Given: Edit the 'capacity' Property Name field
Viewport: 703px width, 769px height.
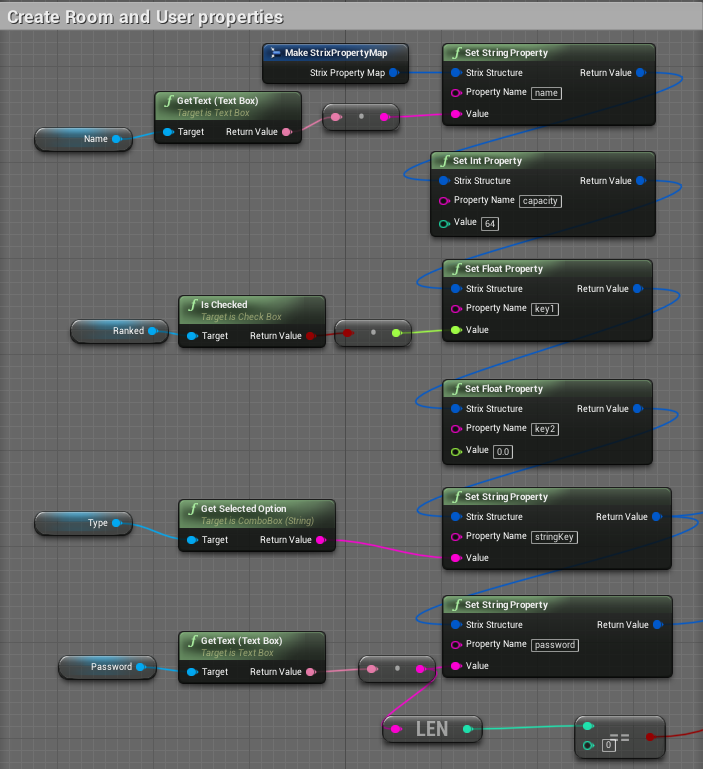Looking at the screenshot, I should pyautogui.click(x=540, y=201).
